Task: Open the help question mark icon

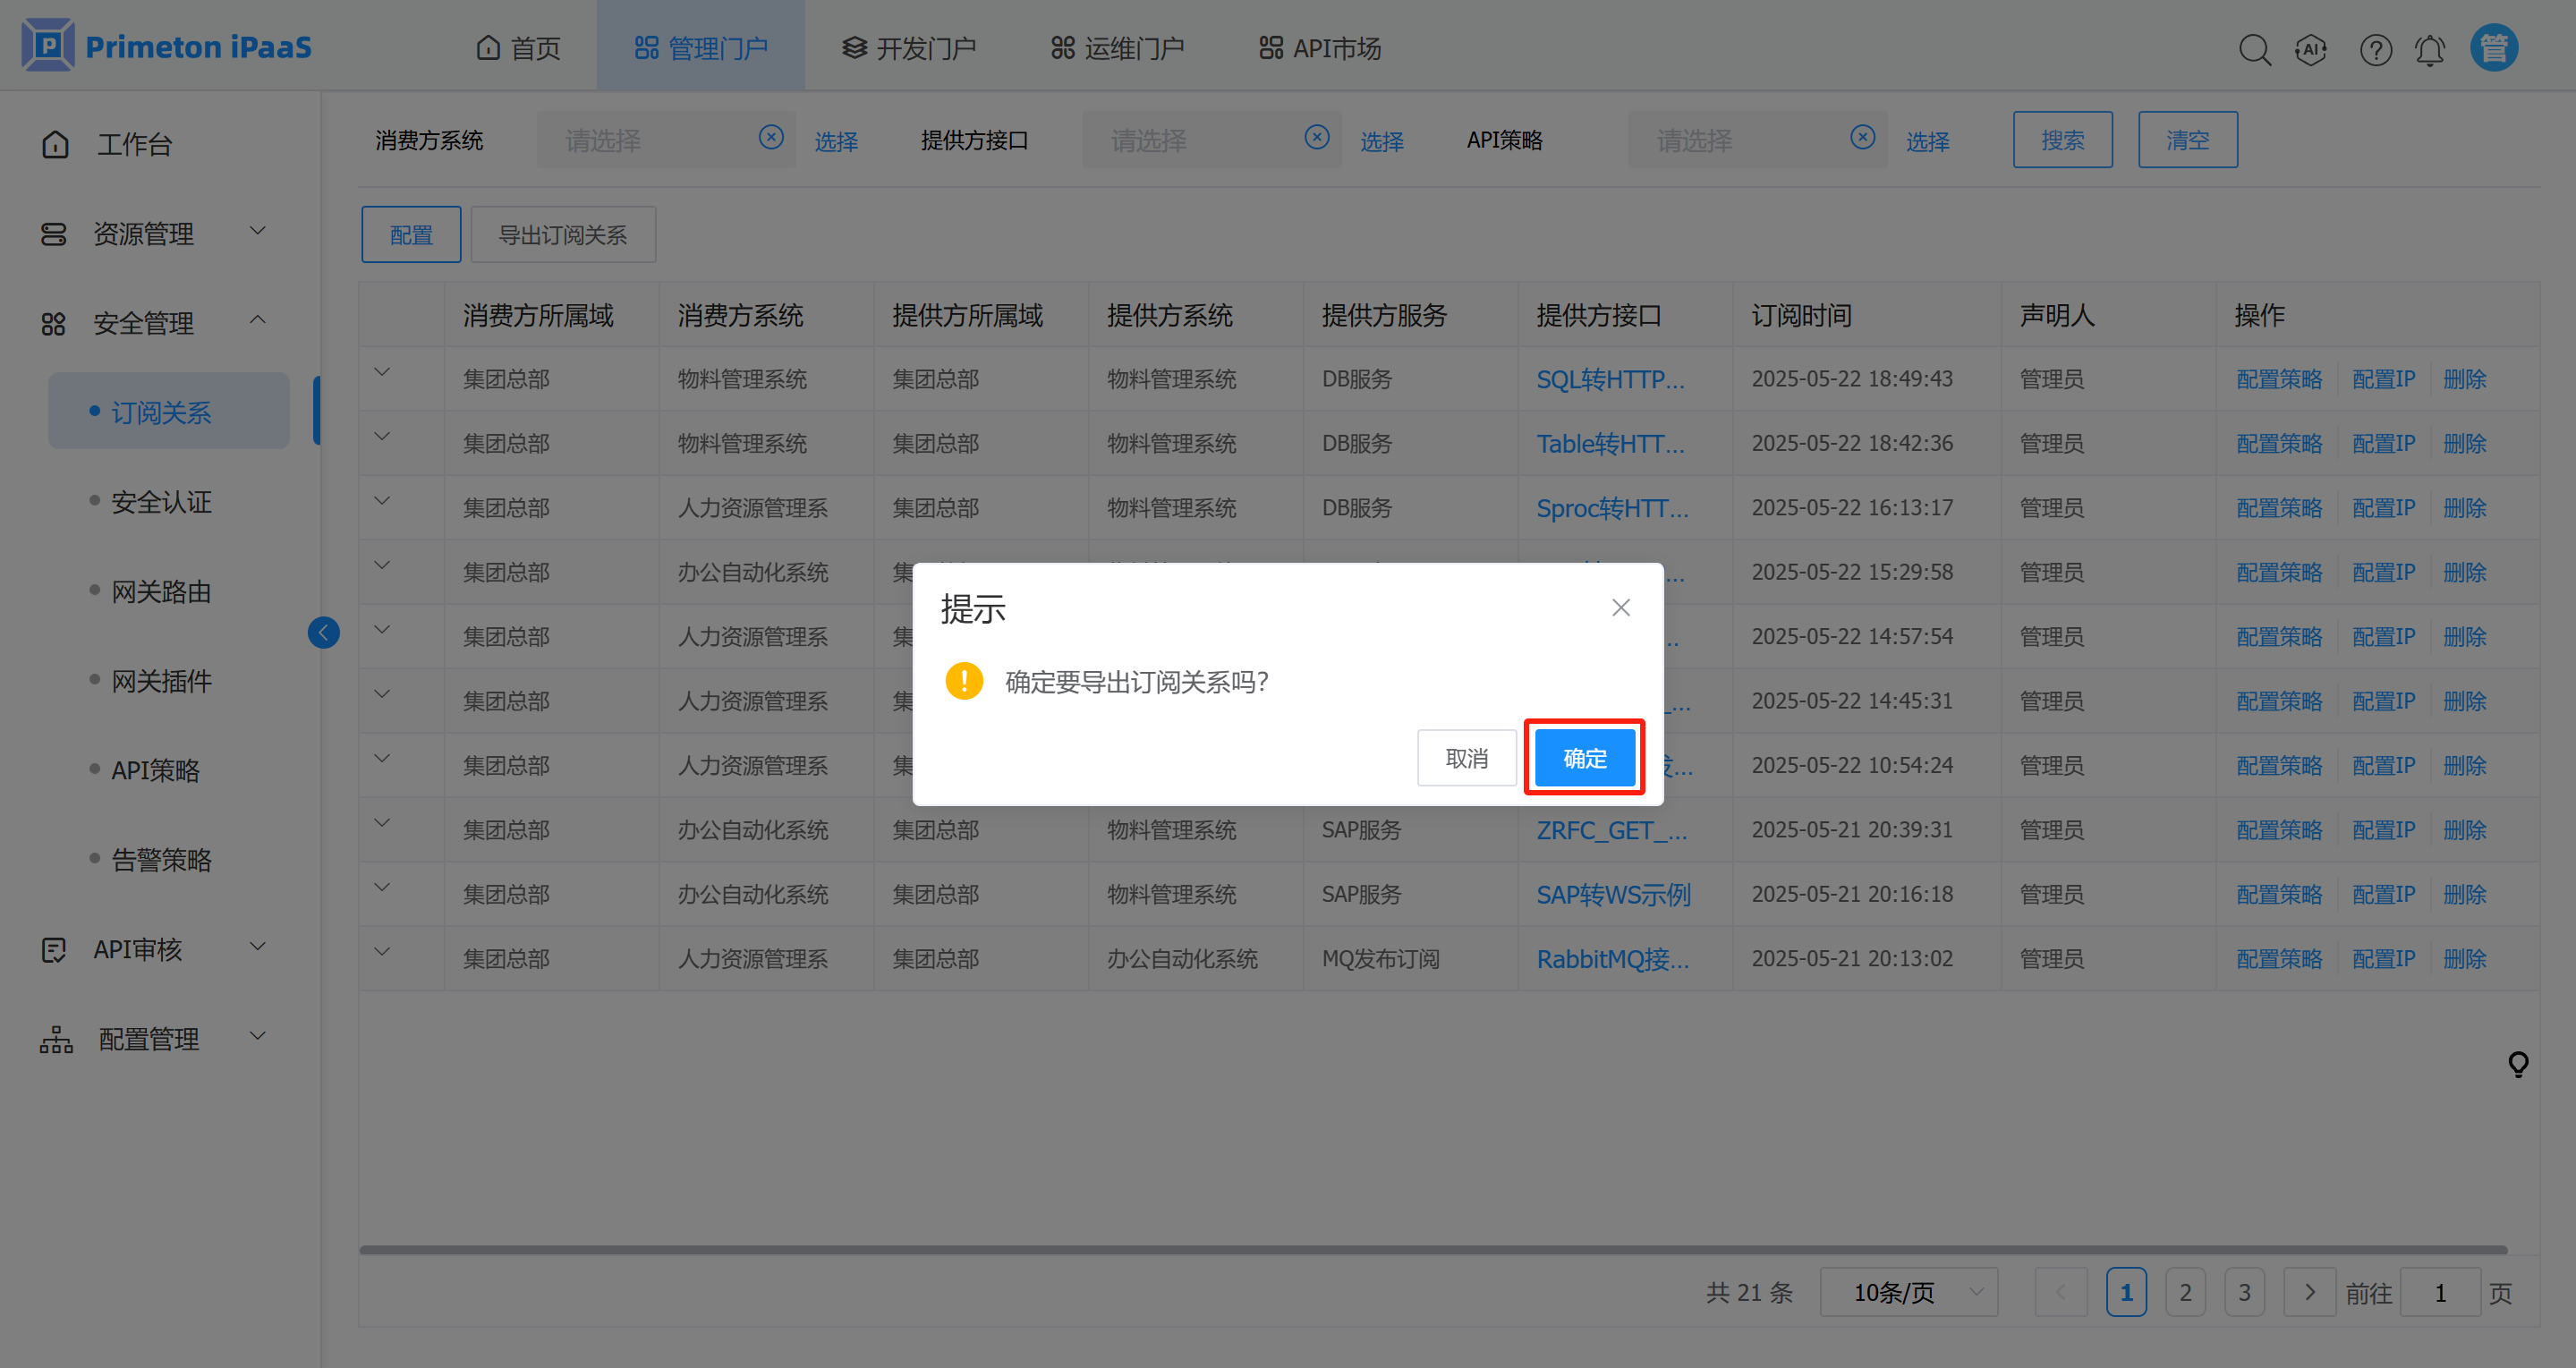Action: 2375,49
